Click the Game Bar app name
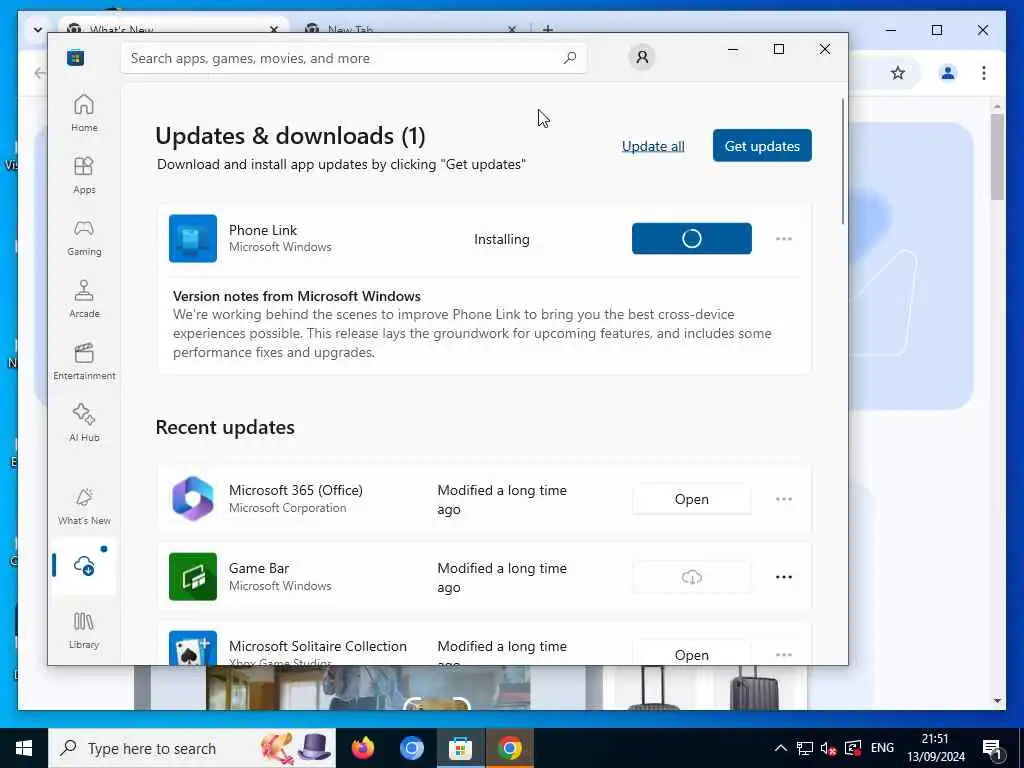The image size is (1024, 768). (x=259, y=568)
